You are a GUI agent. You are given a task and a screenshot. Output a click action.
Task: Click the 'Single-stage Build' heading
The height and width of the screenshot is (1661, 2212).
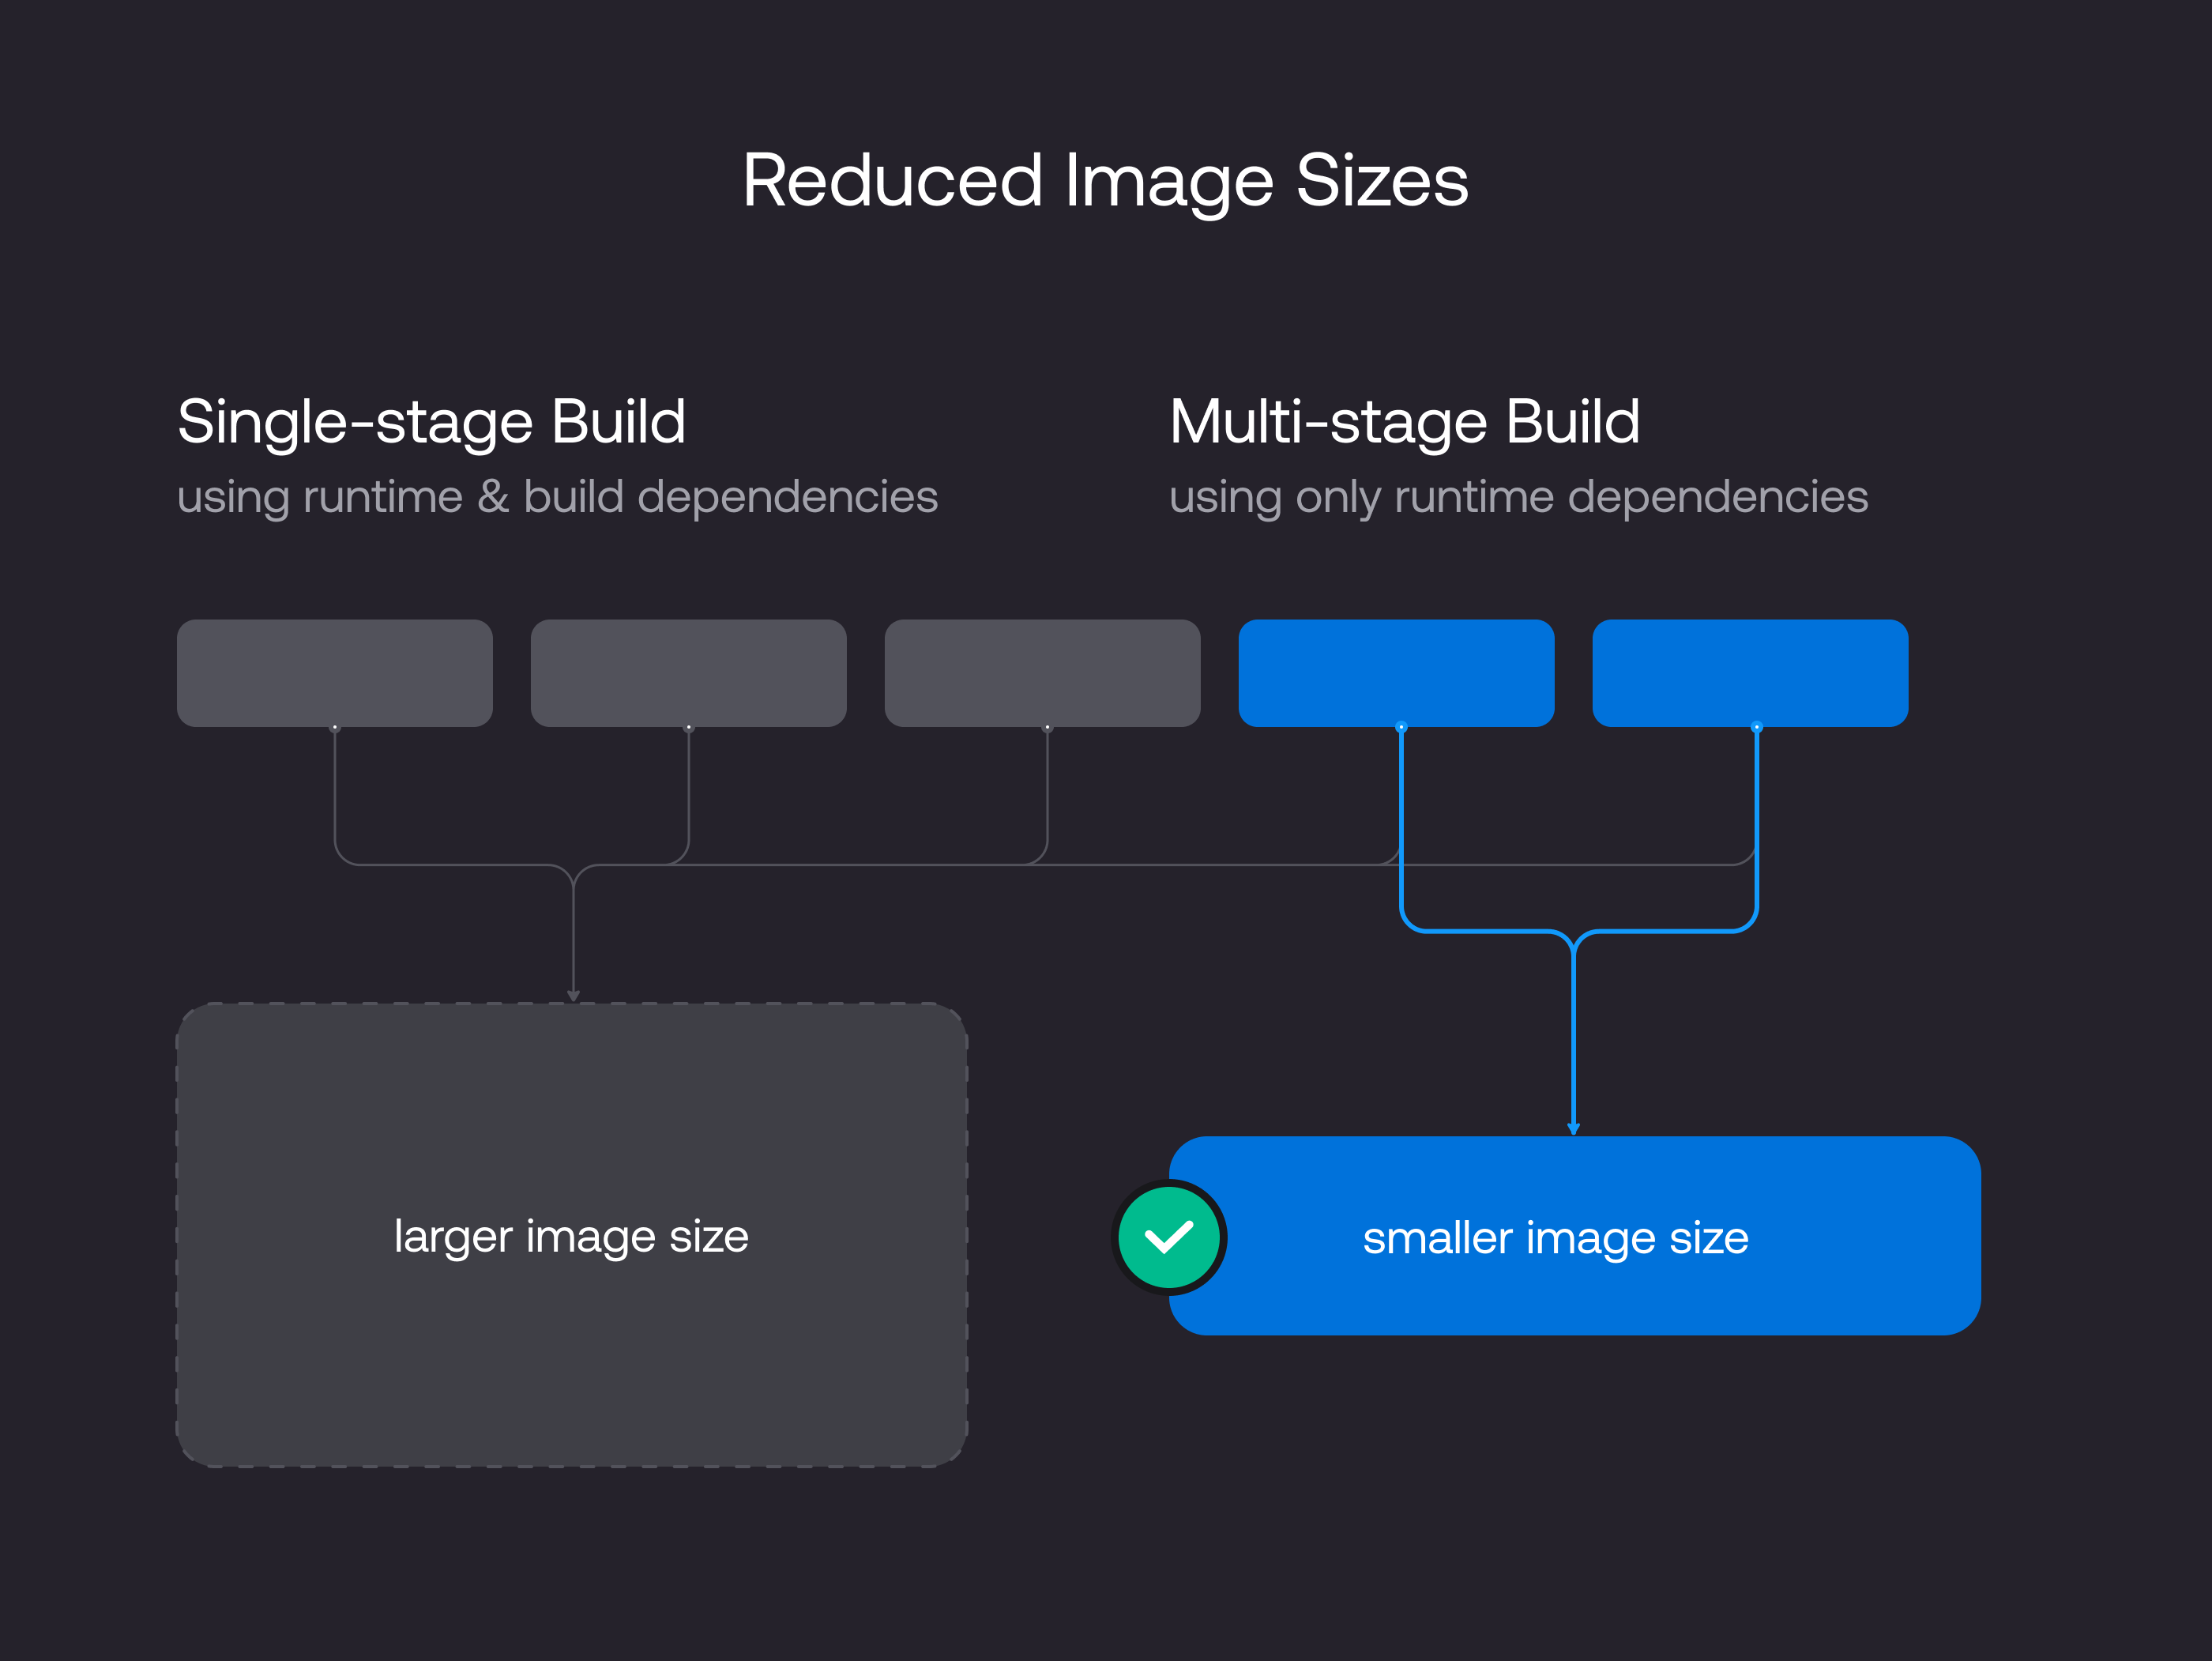pyautogui.click(x=432, y=422)
